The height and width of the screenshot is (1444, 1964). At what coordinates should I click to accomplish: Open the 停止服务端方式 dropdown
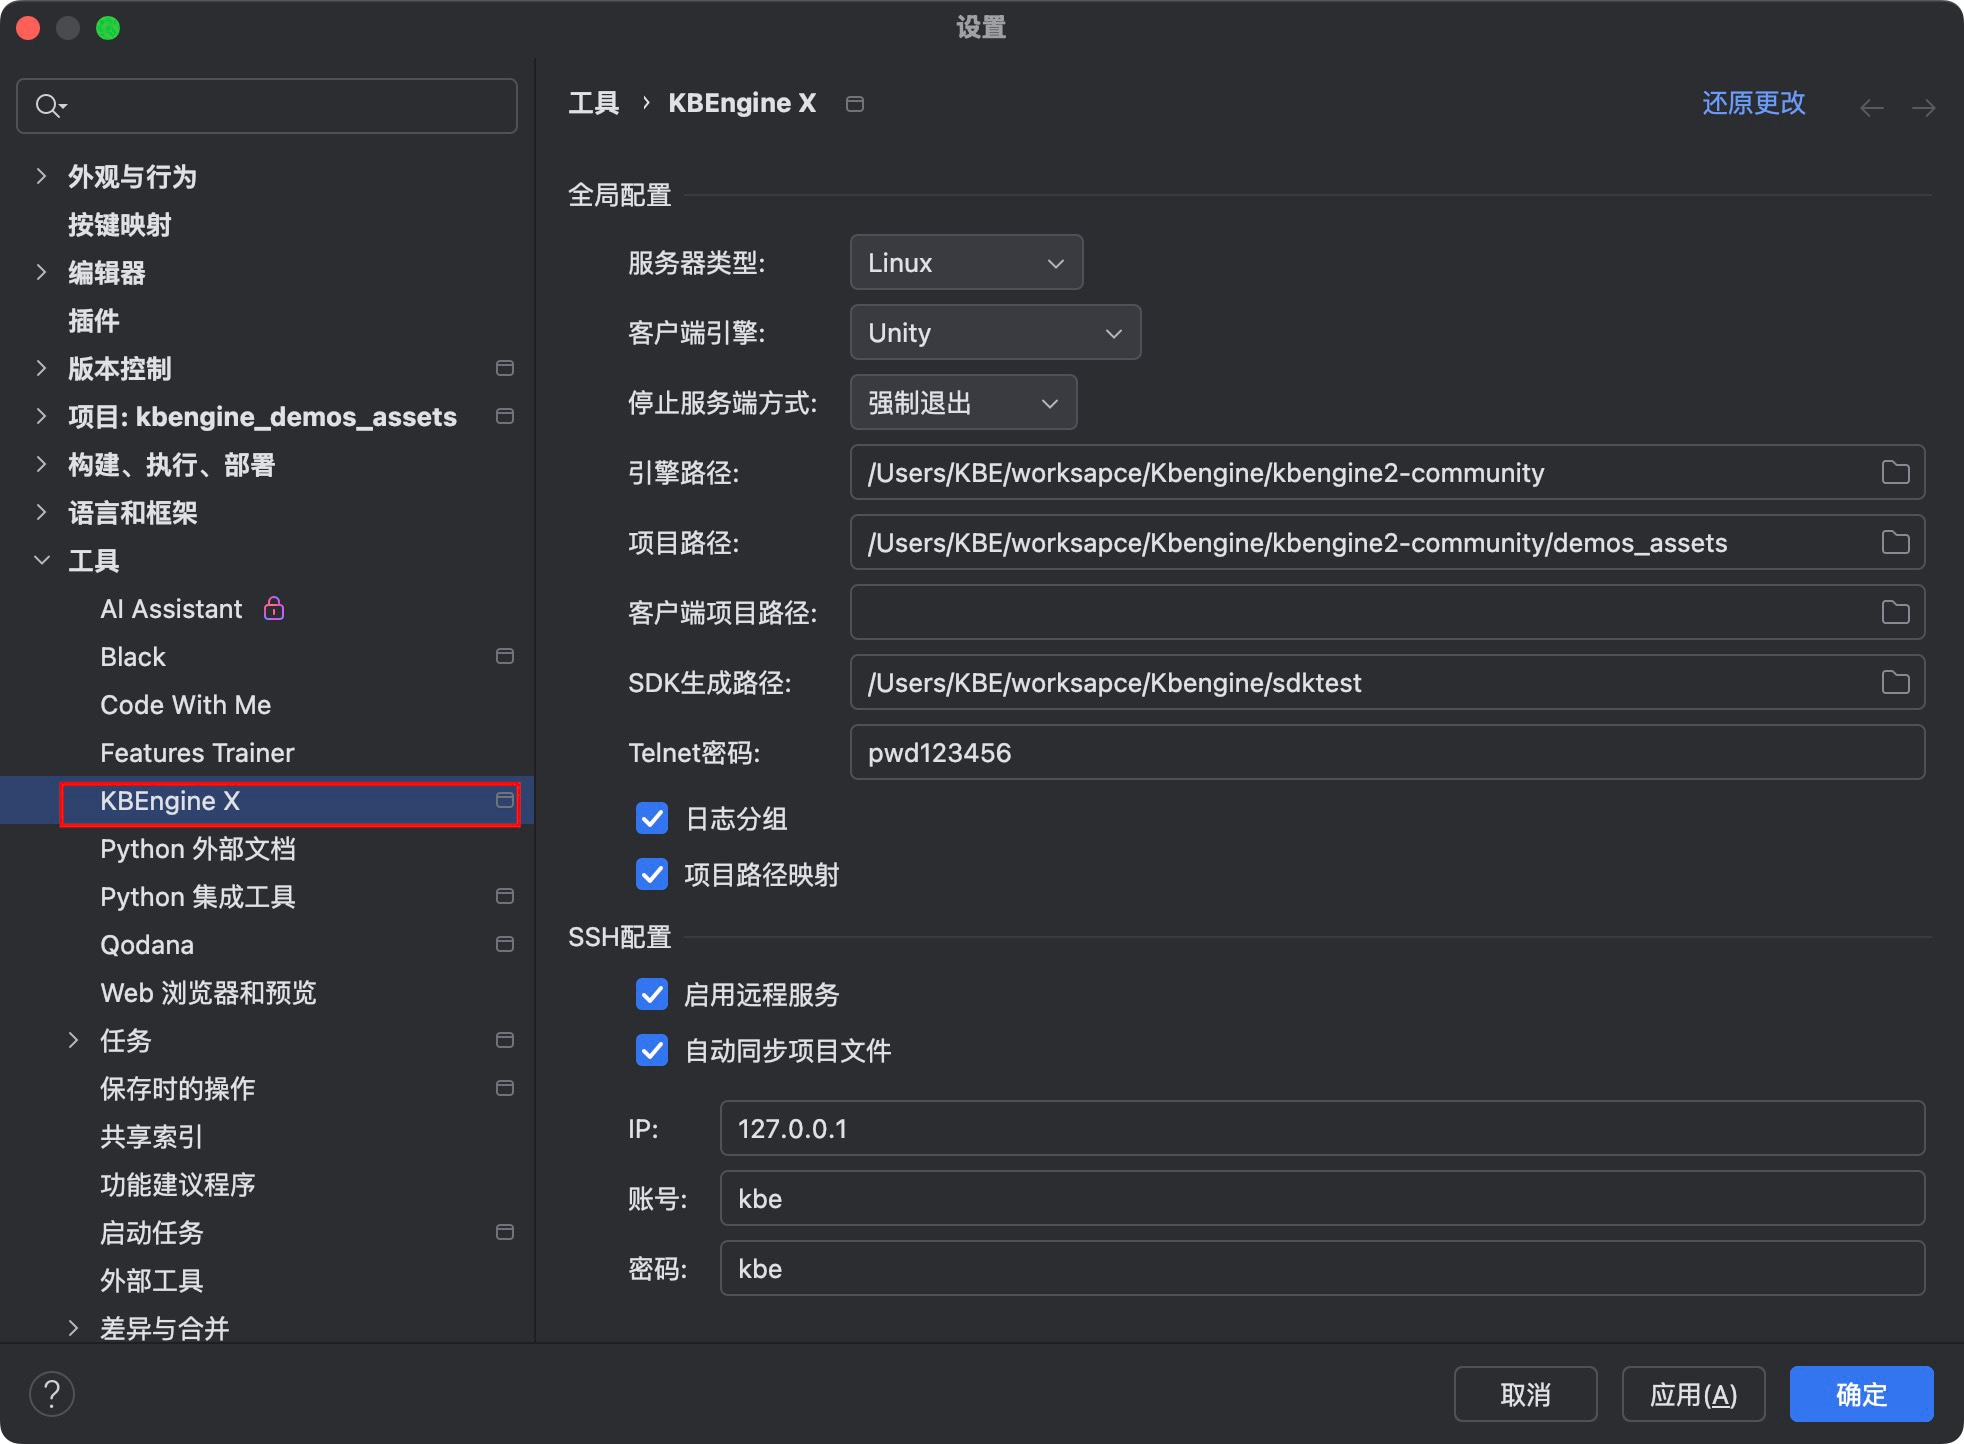pos(962,402)
